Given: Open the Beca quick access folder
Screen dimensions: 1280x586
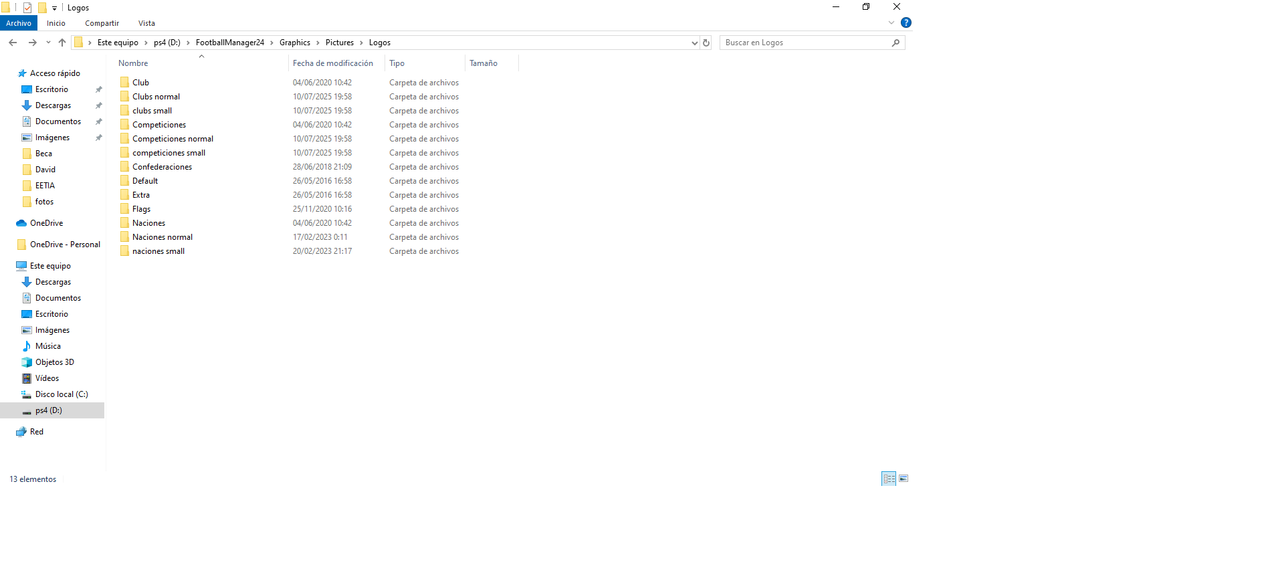Looking at the screenshot, I should (44, 153).
